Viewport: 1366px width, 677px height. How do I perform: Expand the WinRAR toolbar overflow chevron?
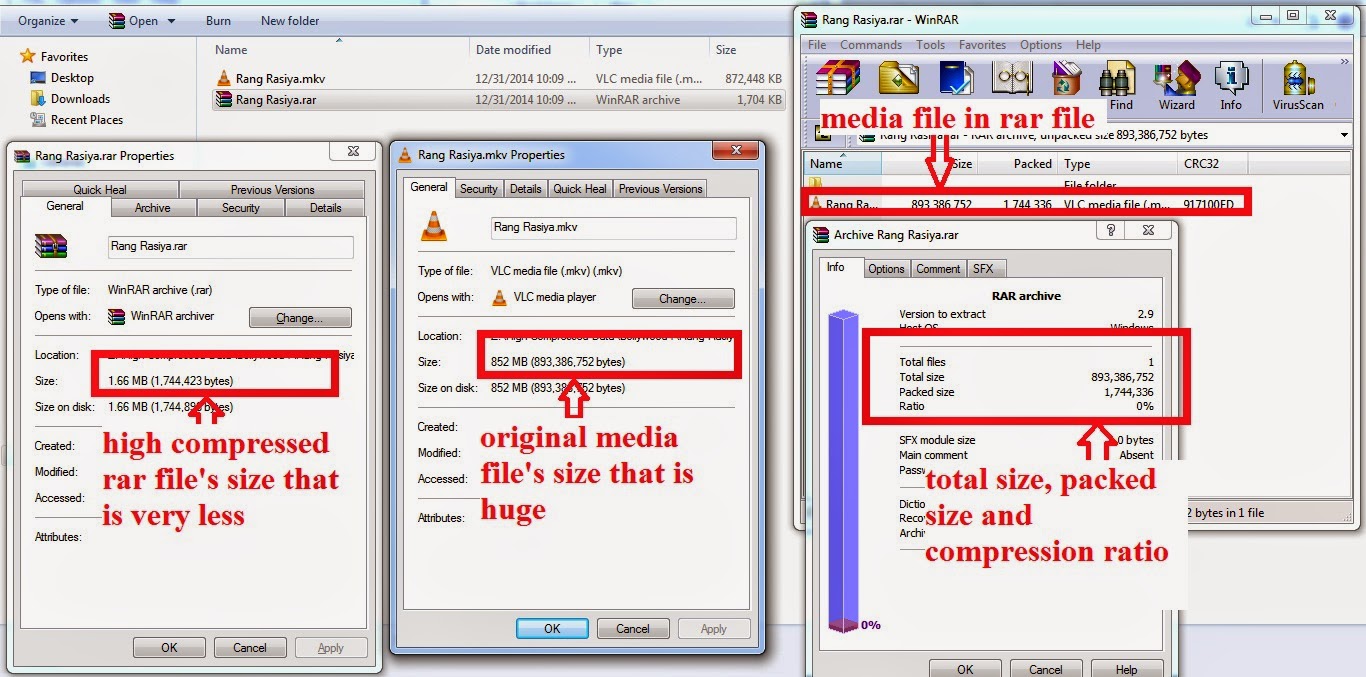[1344, 63]
